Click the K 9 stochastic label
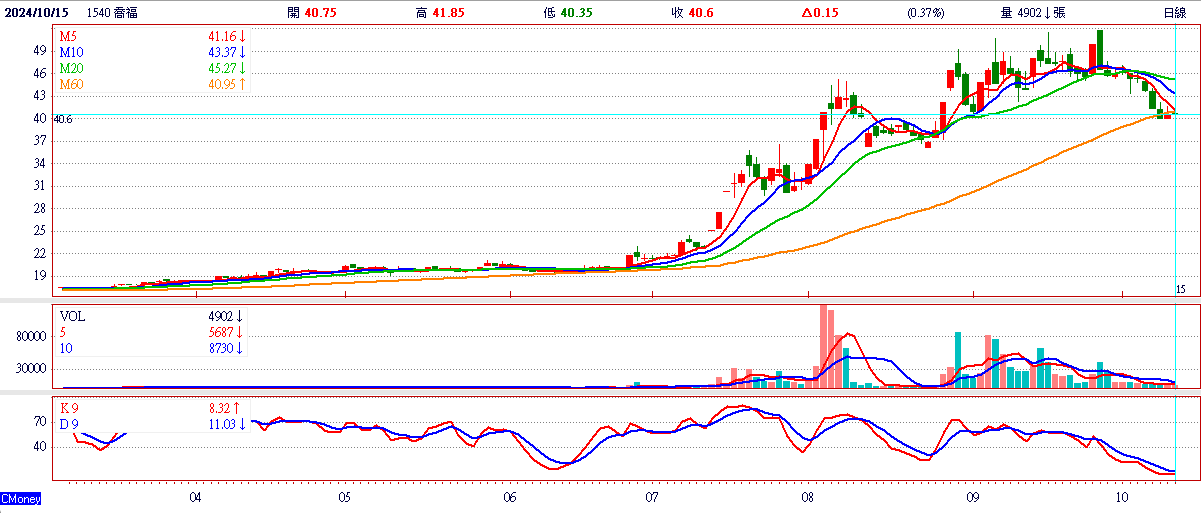Viewport: 1201px width, 513px height. [x=70, y=409]
